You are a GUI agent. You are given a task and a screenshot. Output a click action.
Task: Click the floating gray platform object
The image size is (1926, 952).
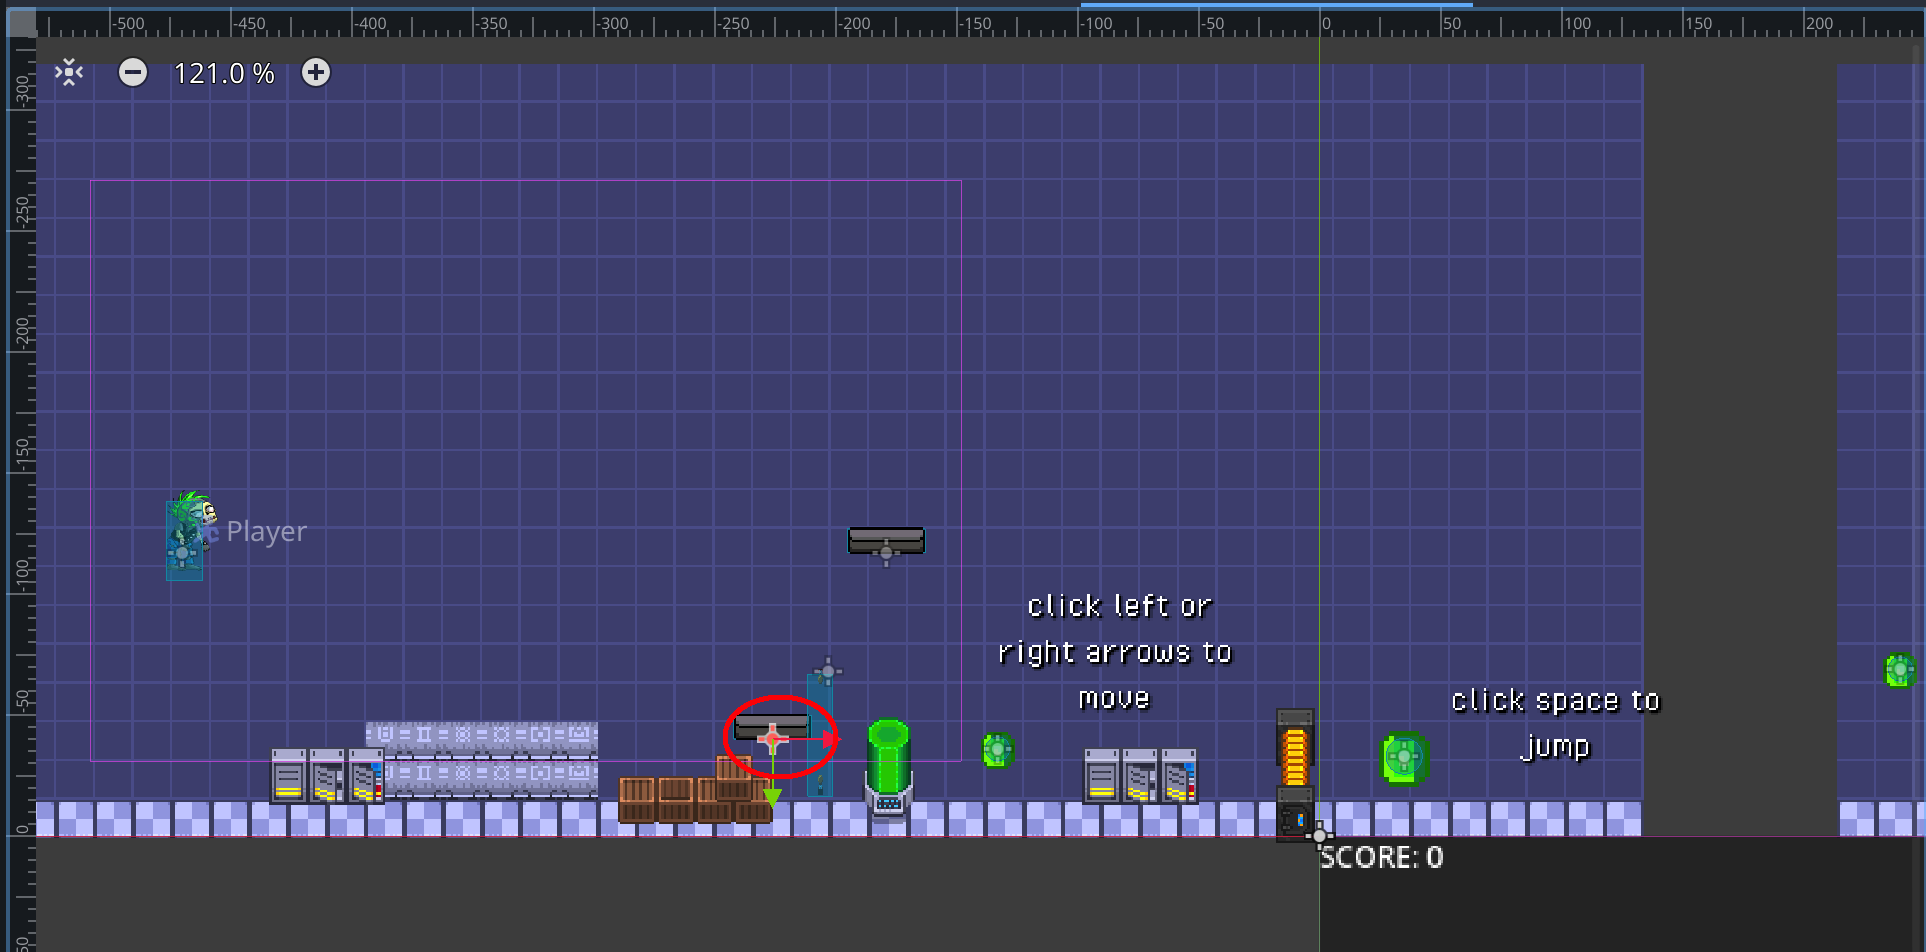click(x=886, y=541)
